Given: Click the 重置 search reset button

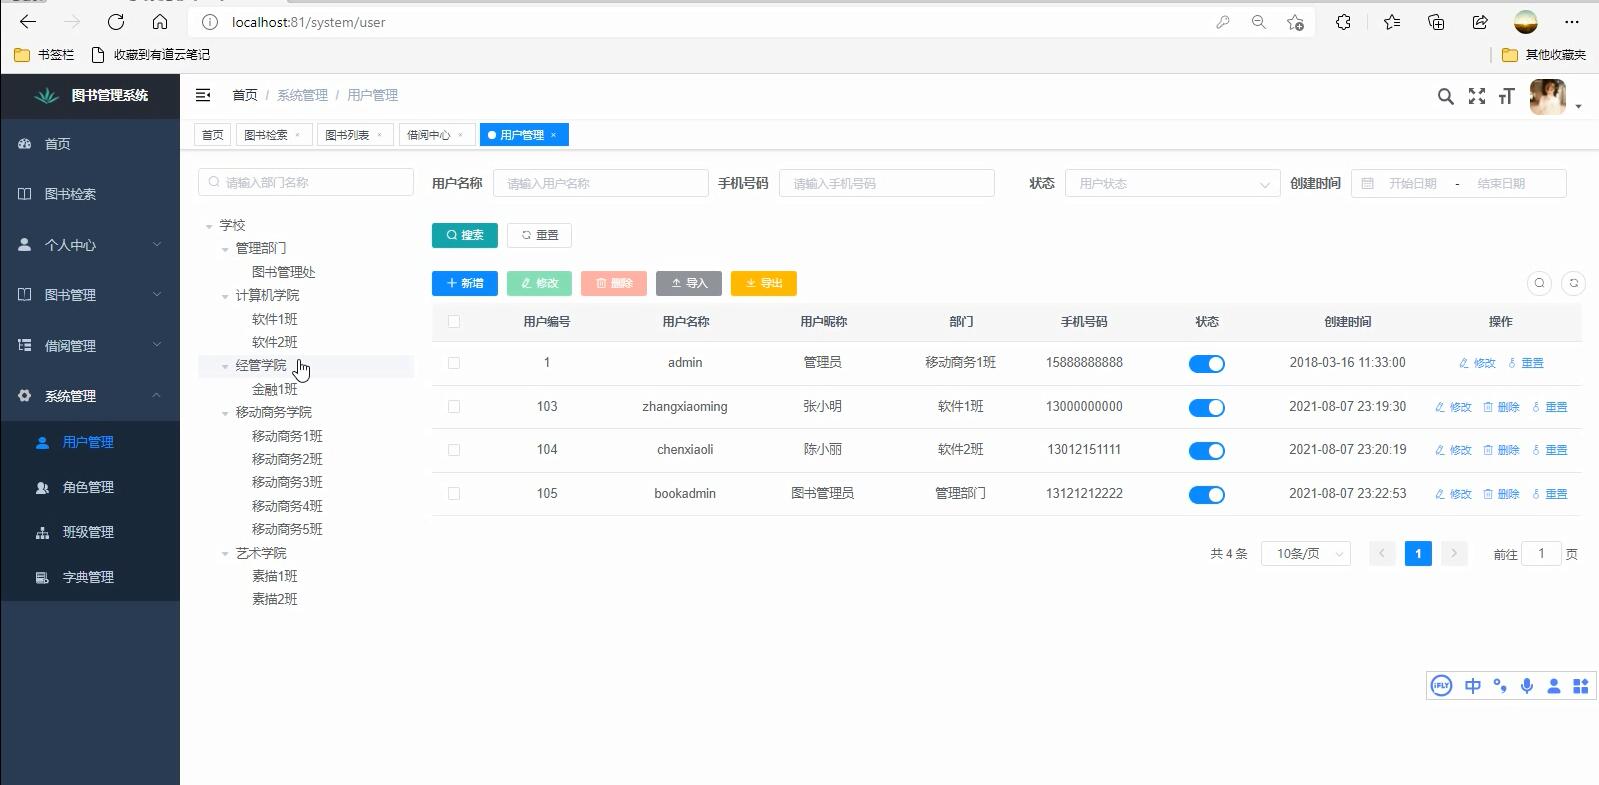Looking at the screenshot, I should coord(539,235).
